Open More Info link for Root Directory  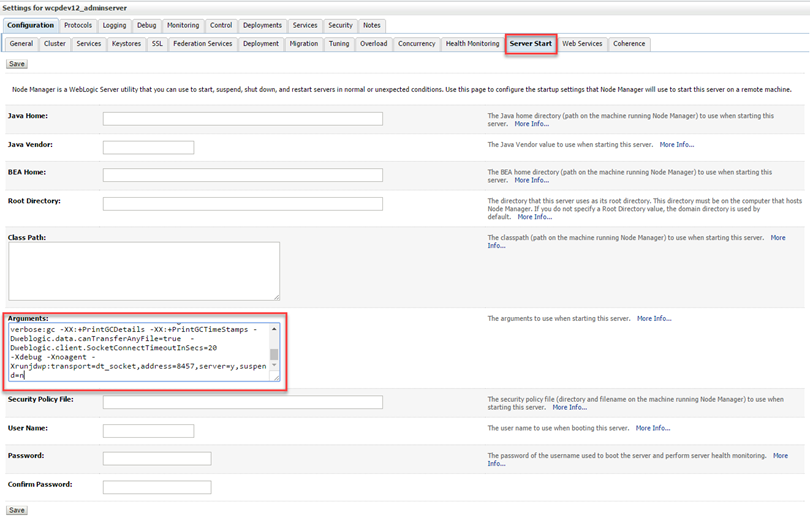point(535,217)
